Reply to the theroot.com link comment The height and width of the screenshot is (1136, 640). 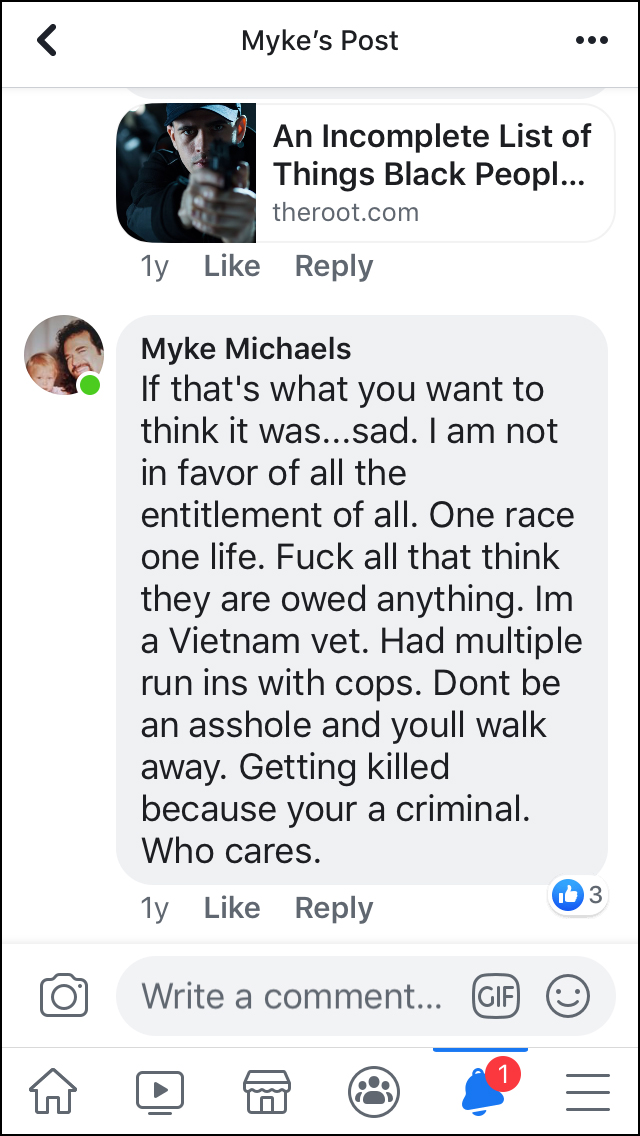[334, 266]
